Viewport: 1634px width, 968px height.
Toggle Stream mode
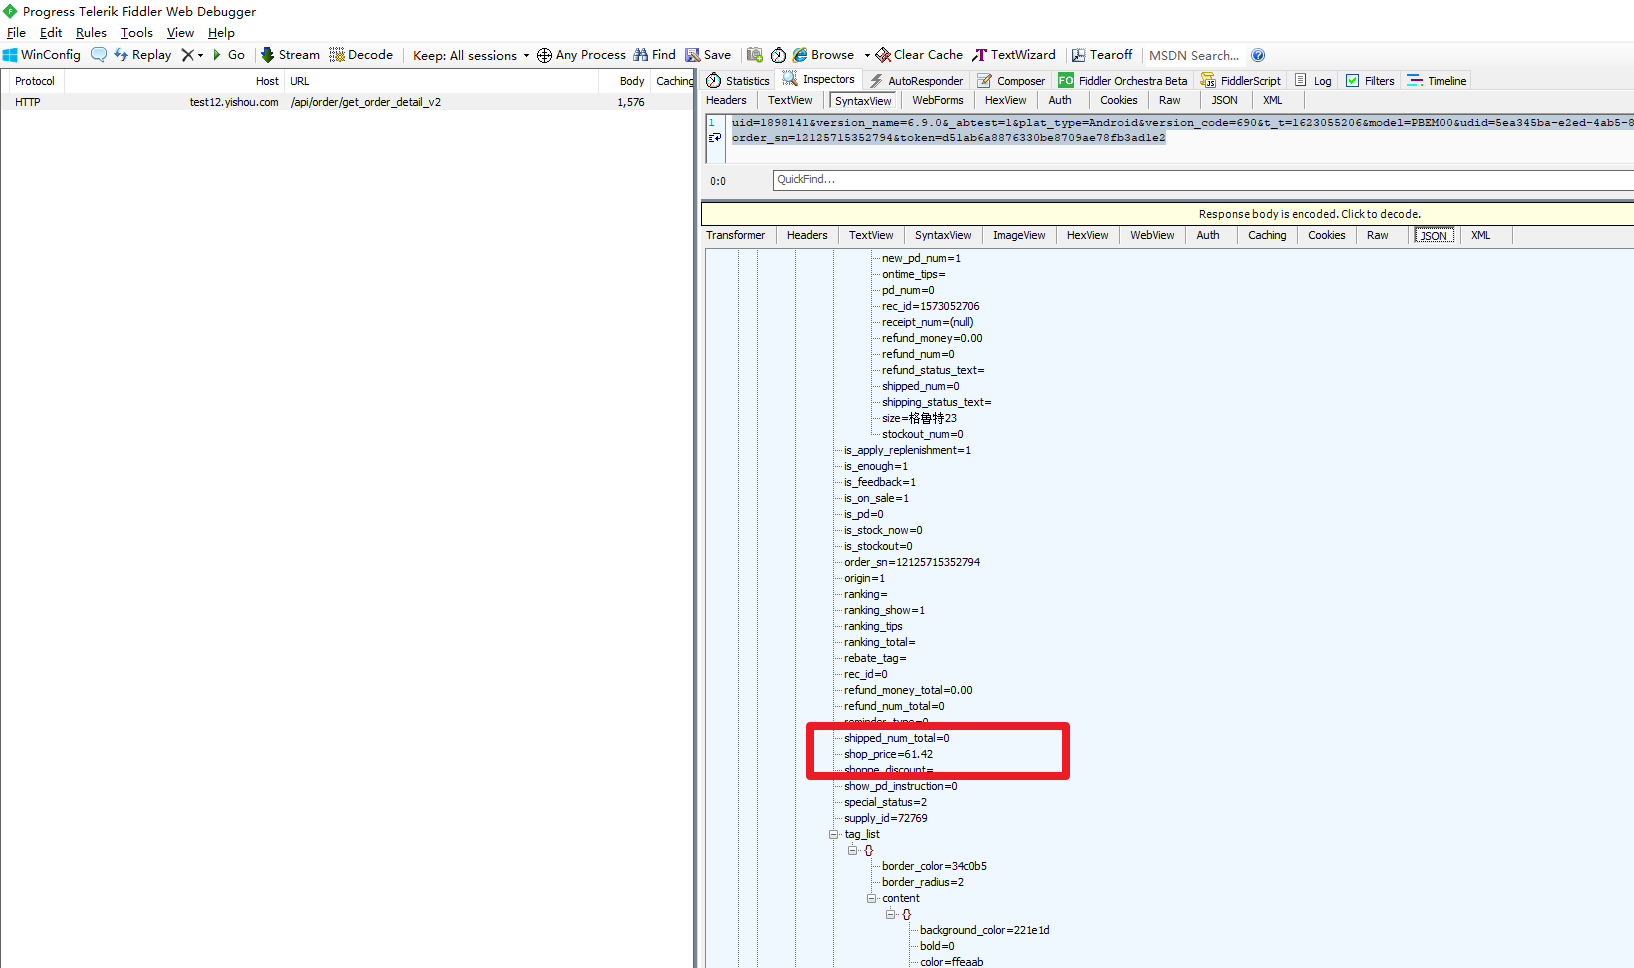pyautogui.click(x=290, y=55)
